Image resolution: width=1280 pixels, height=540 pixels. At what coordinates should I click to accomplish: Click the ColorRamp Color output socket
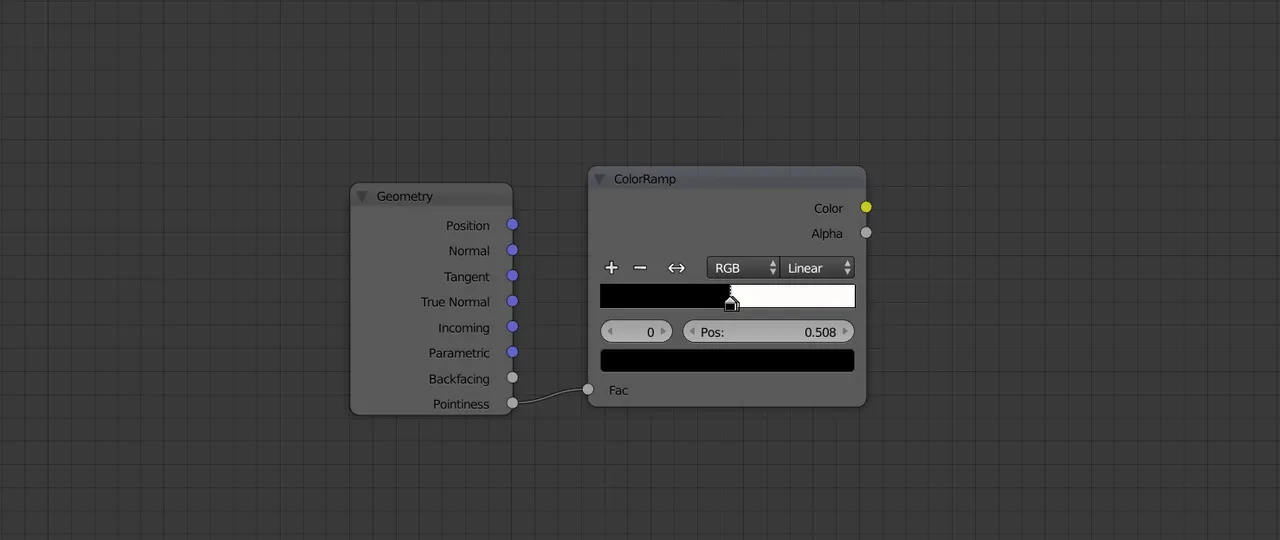(x=866, y=208)
